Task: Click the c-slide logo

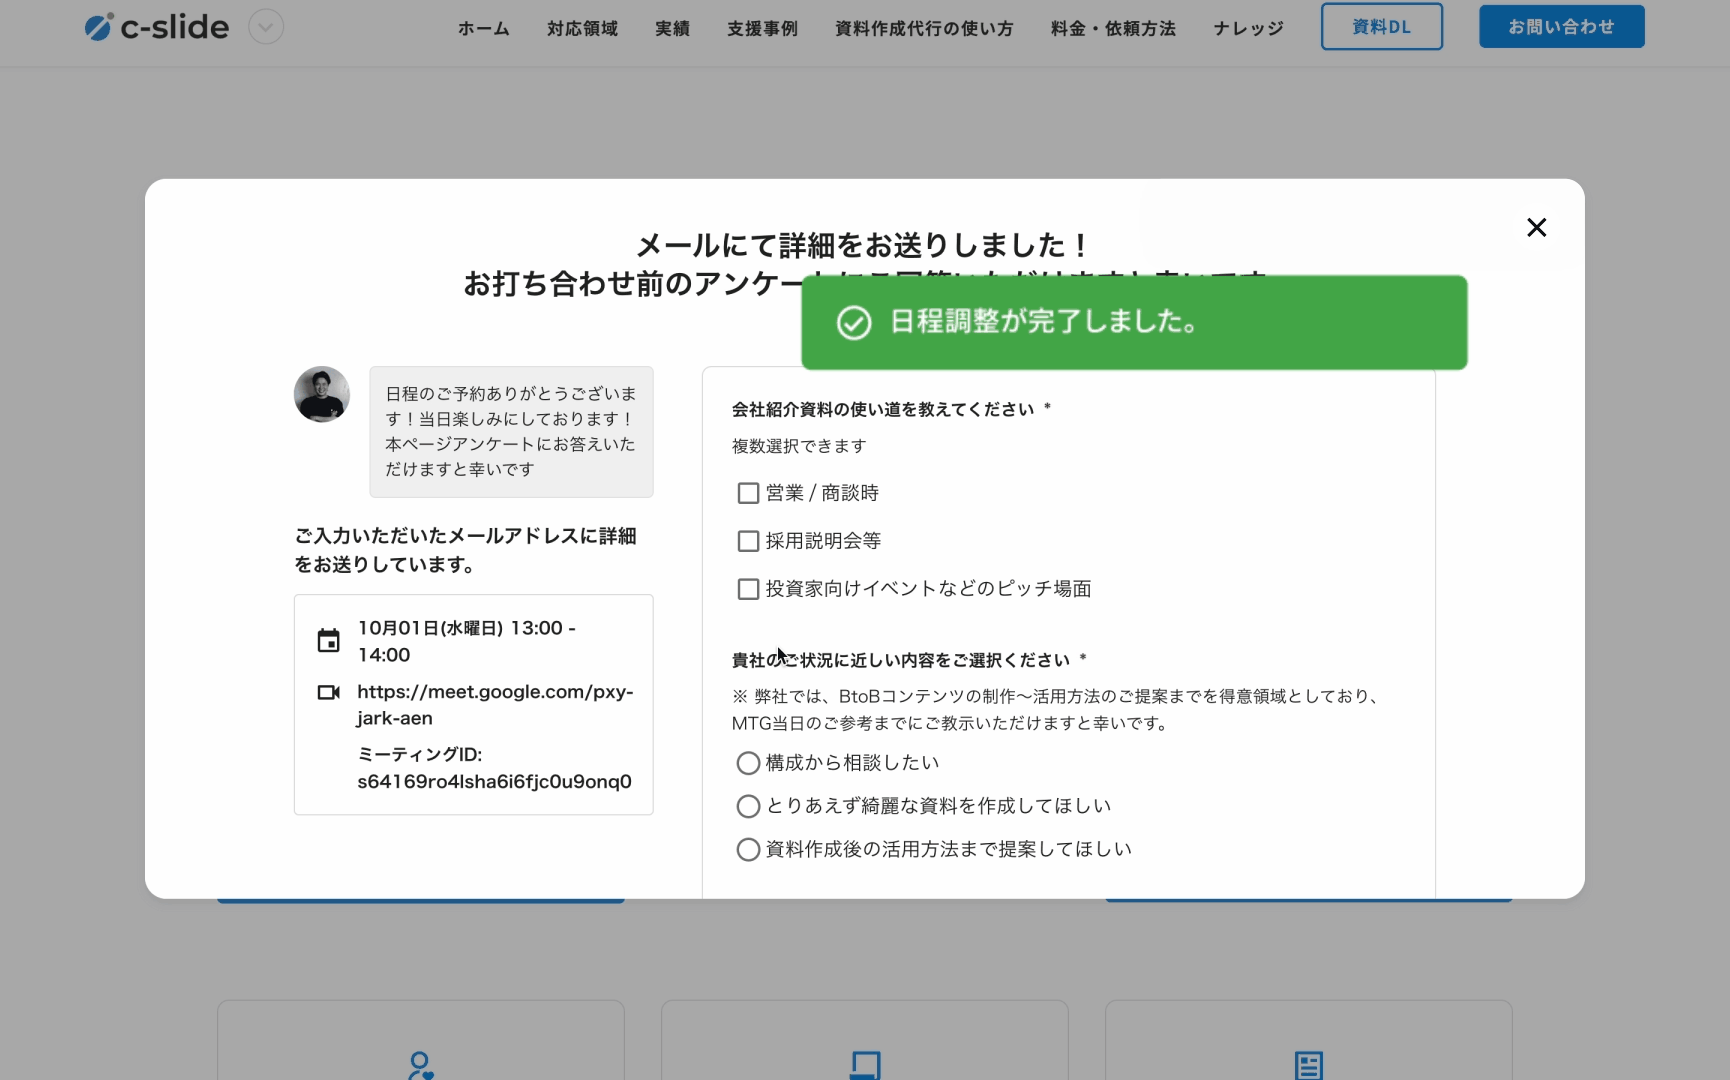Action: pos(157,27)
